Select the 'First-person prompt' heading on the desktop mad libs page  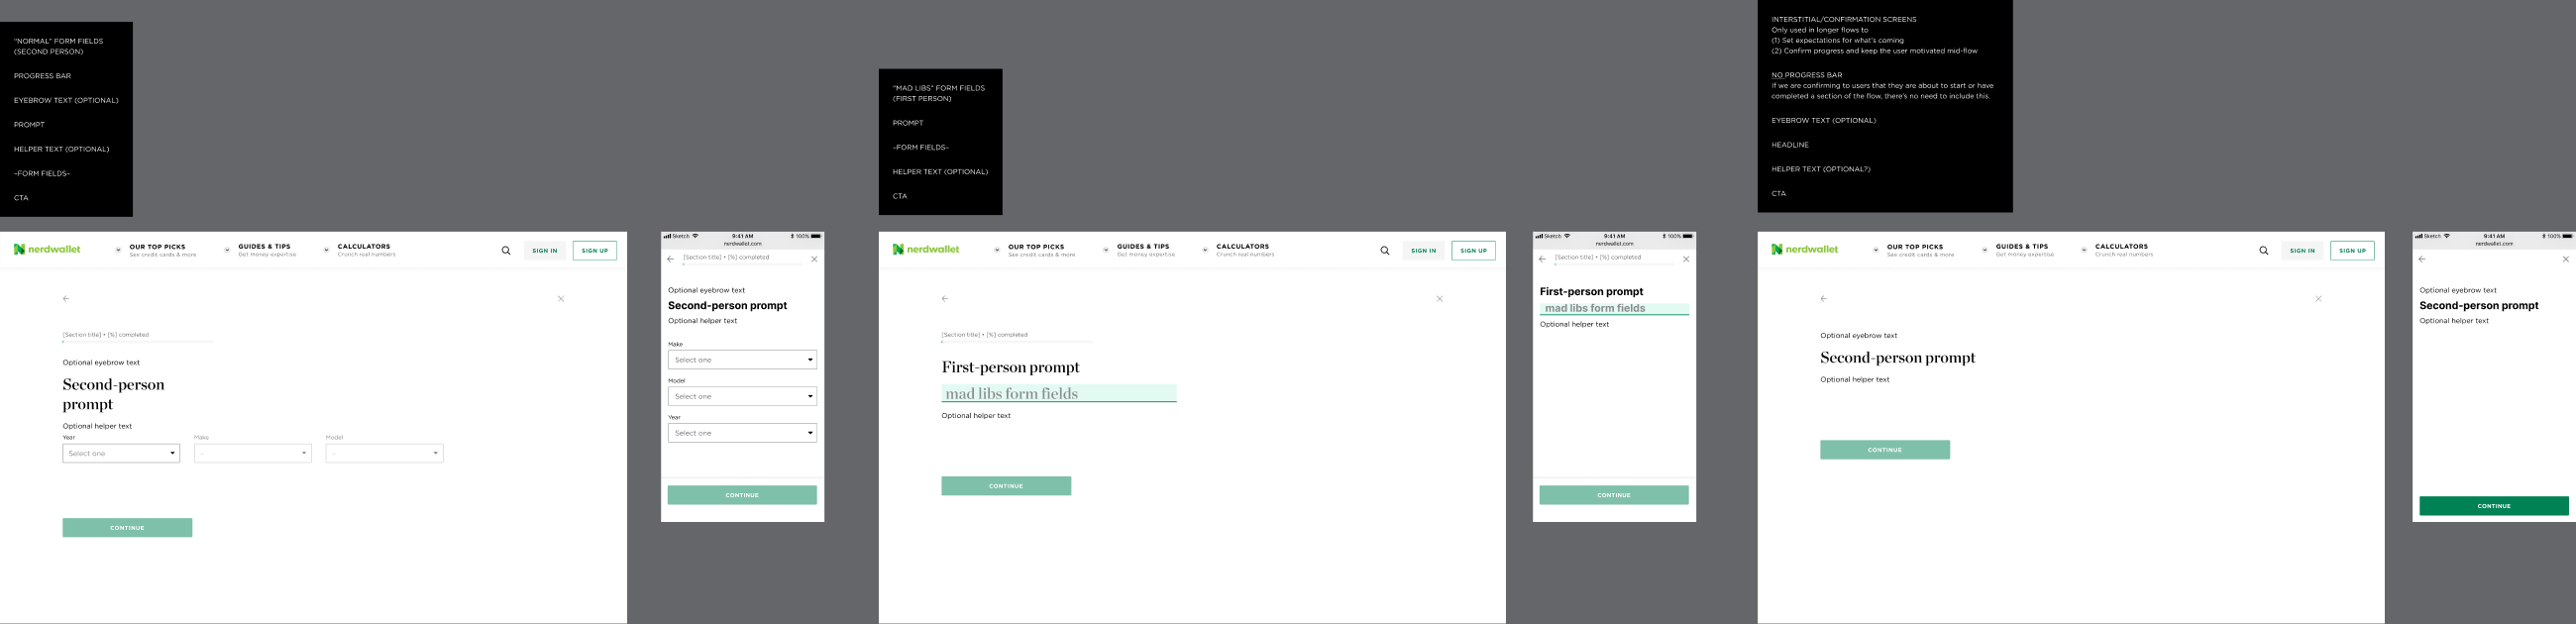click(1010, 367)
